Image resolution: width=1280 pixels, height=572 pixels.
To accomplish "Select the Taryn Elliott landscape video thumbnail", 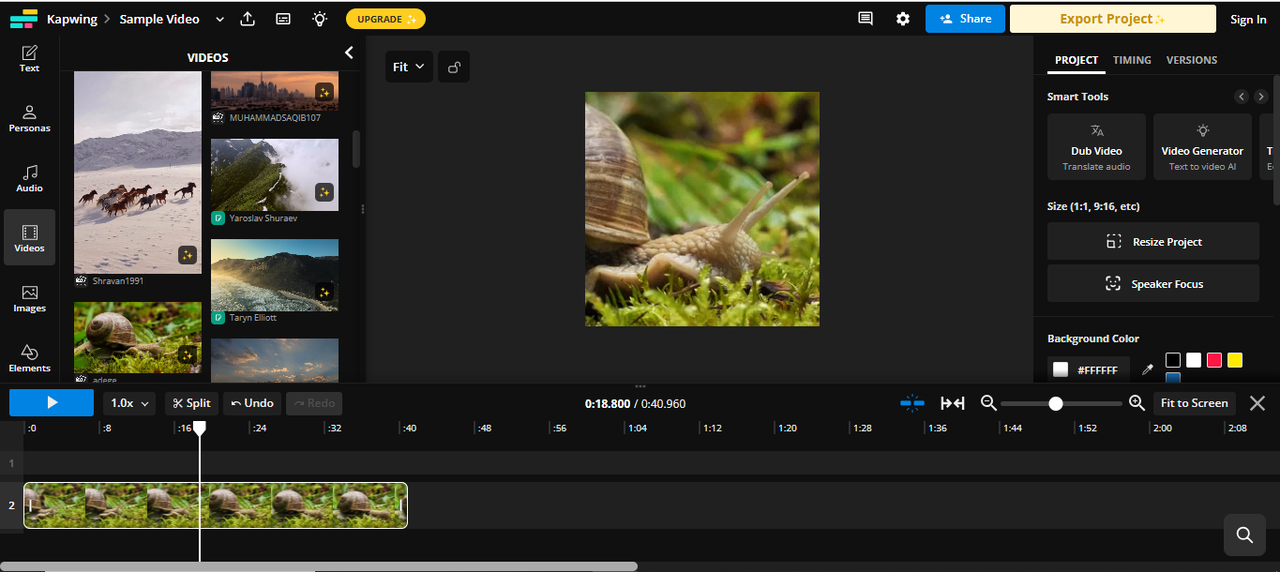I will [274, 275].
